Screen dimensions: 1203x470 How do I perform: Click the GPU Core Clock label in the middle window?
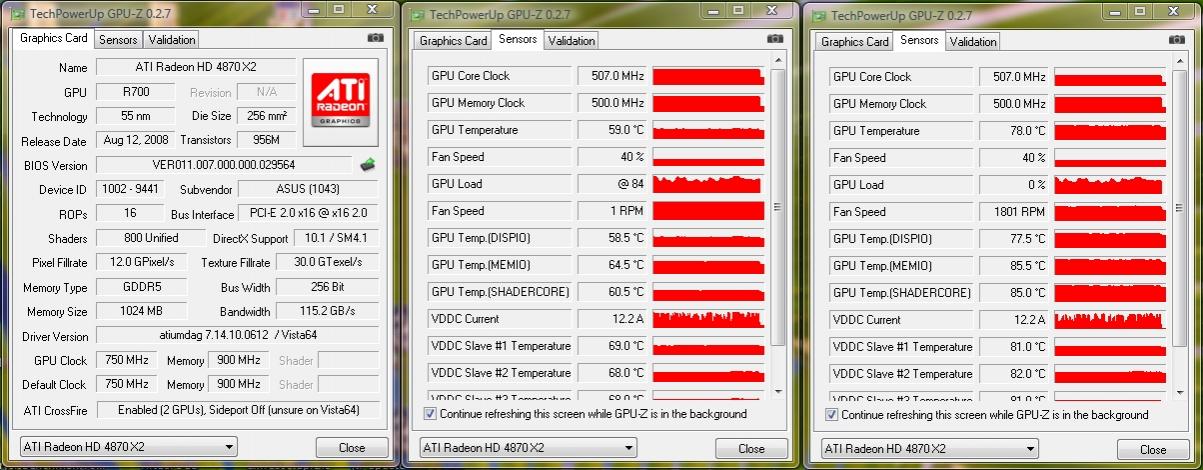pos(499,76)
